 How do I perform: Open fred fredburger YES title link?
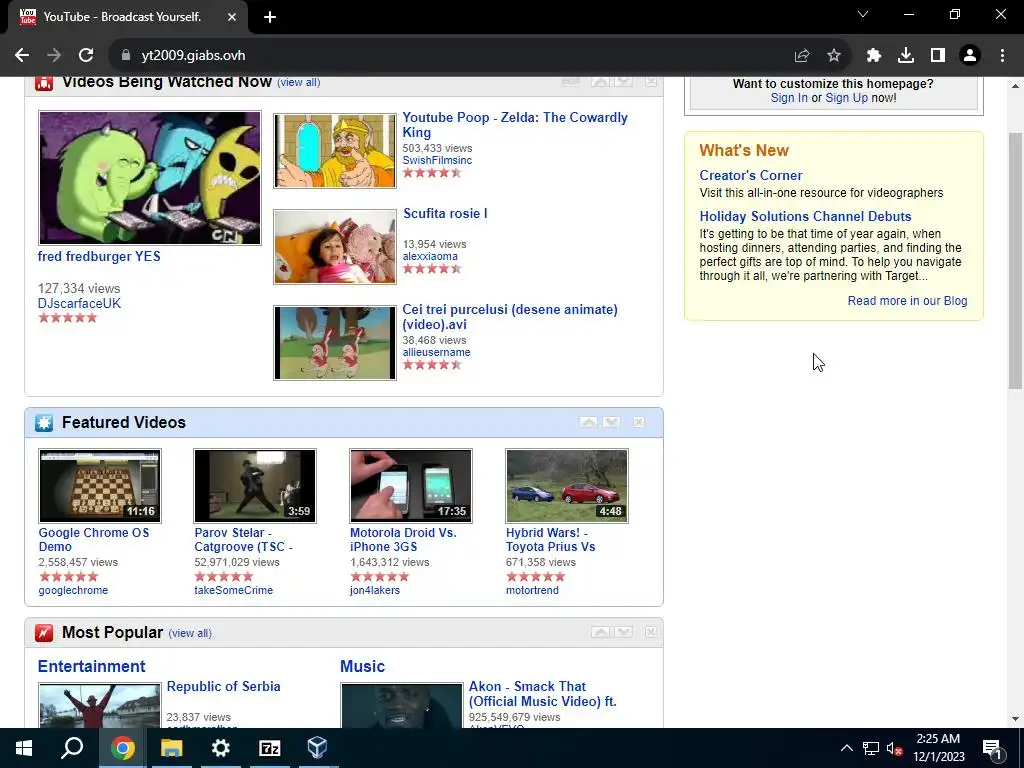pyautogui.click(x=99, y=257)
